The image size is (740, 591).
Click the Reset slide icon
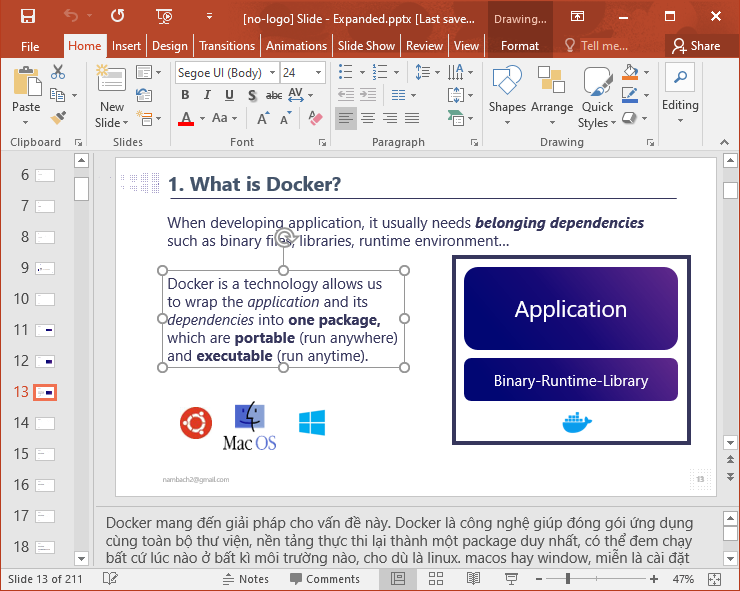coord(144,95)
